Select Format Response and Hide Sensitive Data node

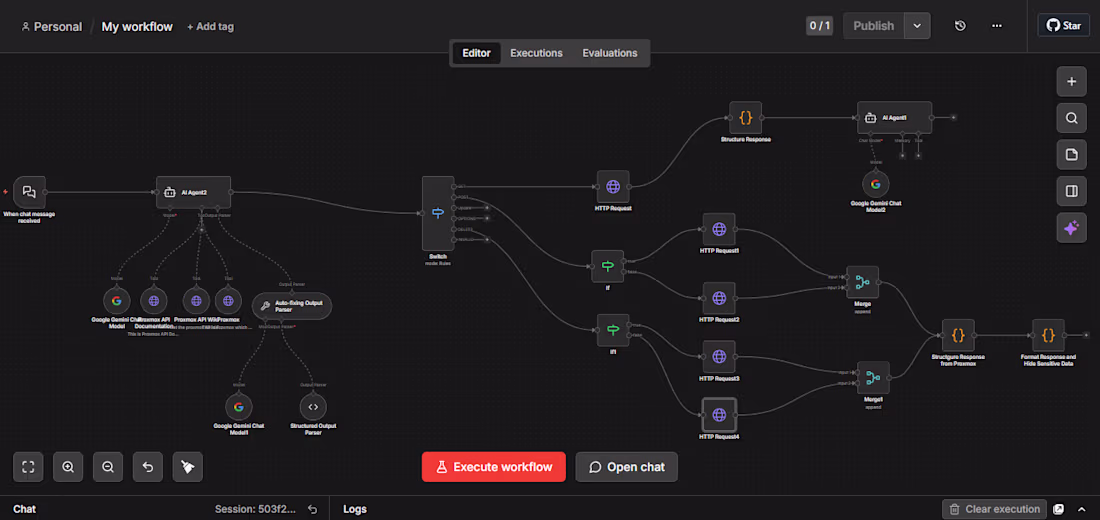coord(1048,335)
